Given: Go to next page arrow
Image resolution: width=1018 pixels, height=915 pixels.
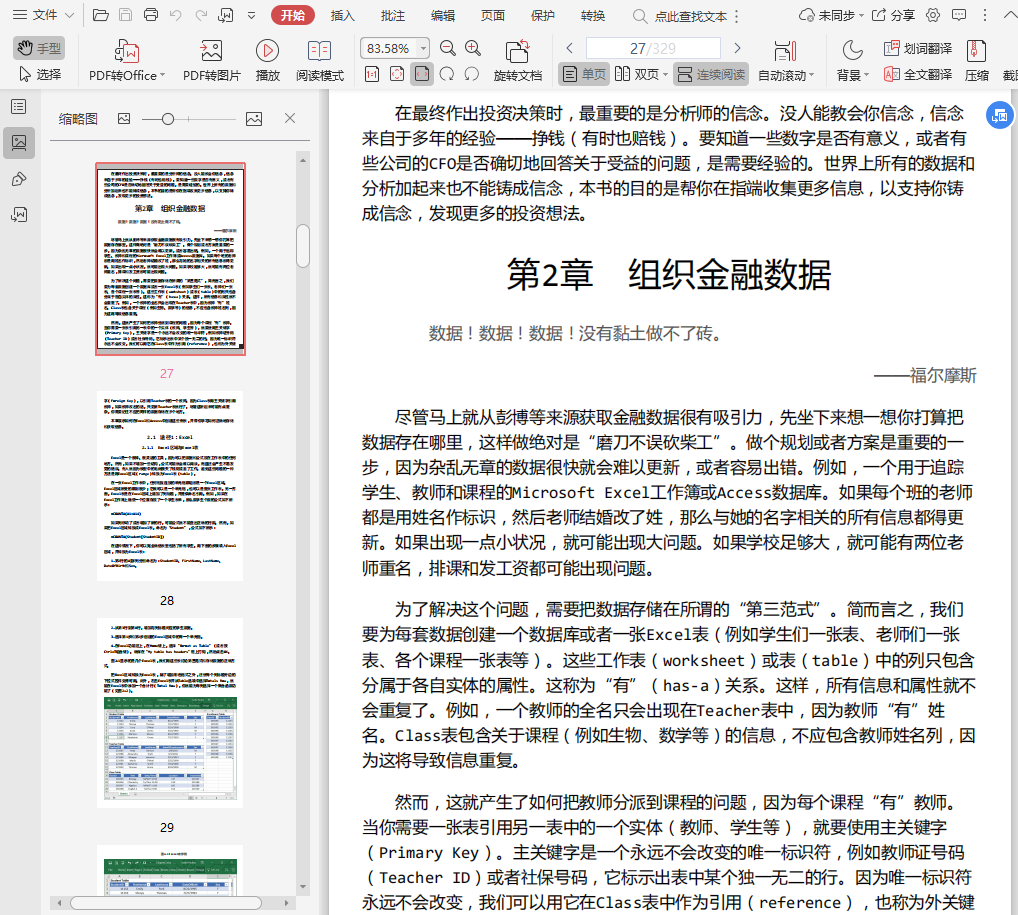Looking at the screenshot, I should point(737,48).
